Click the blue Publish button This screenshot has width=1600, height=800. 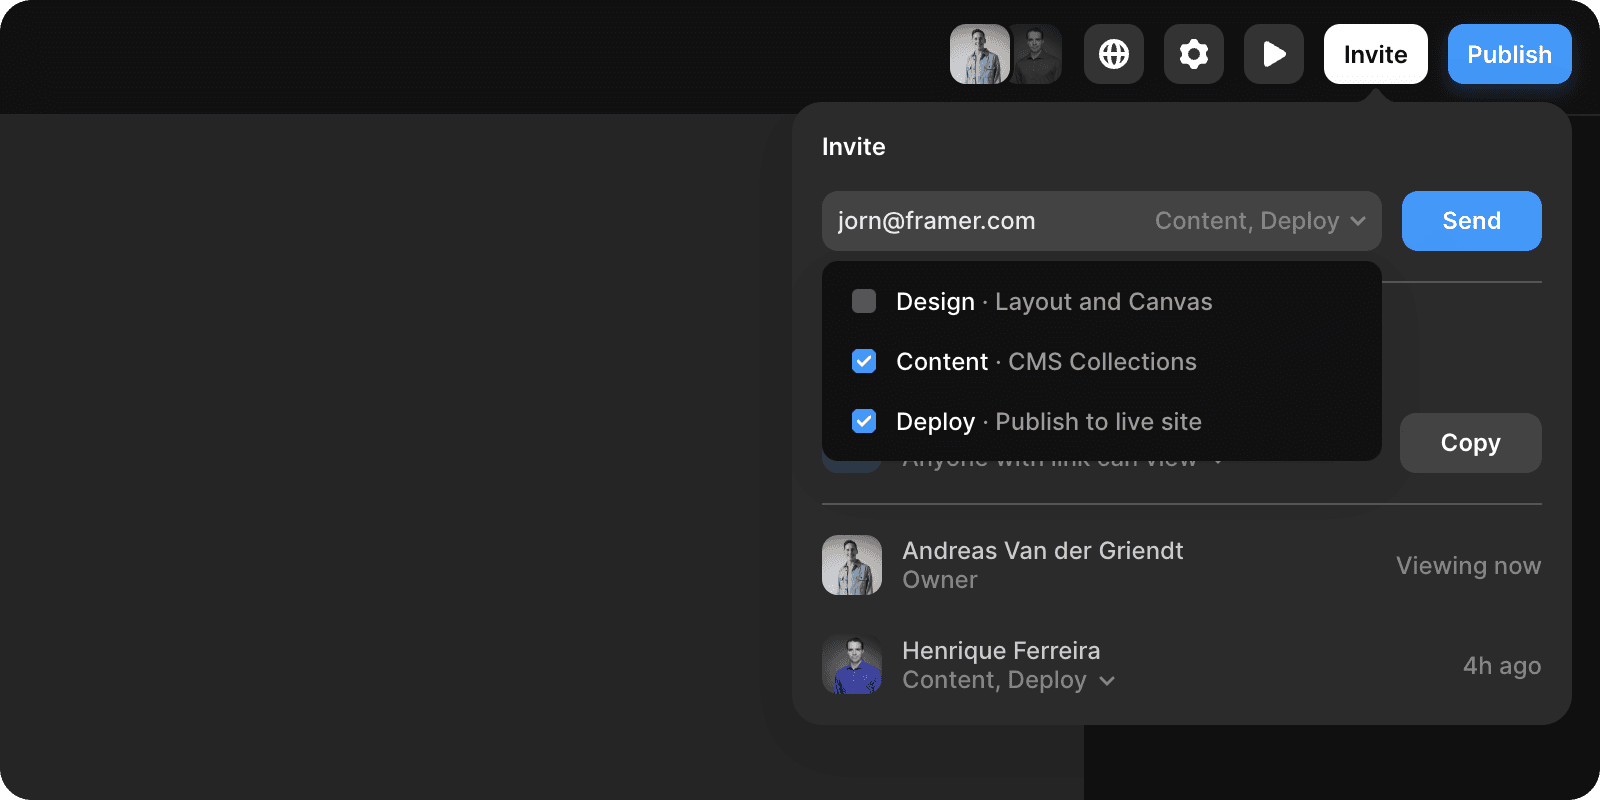(x=1509, y=54)
